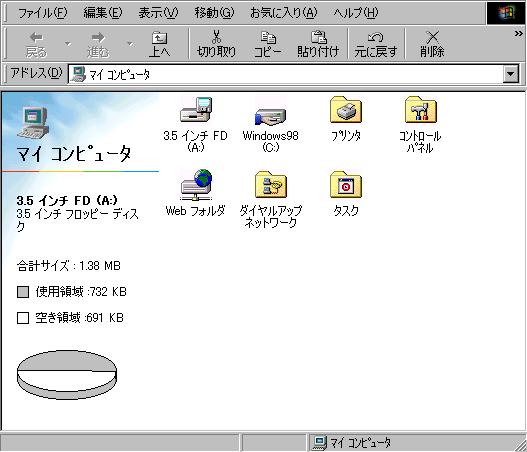Image resolution: width=527 pixels, height=452 pixels.
Task: Select the タスク folder icon
Action: tap(346, 185)
